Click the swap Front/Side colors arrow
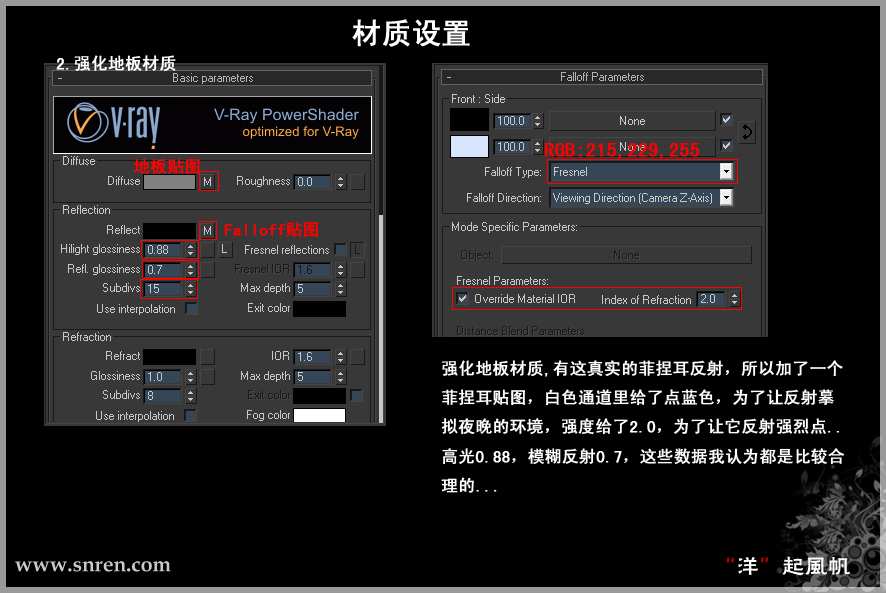 [x=747, y=132]
